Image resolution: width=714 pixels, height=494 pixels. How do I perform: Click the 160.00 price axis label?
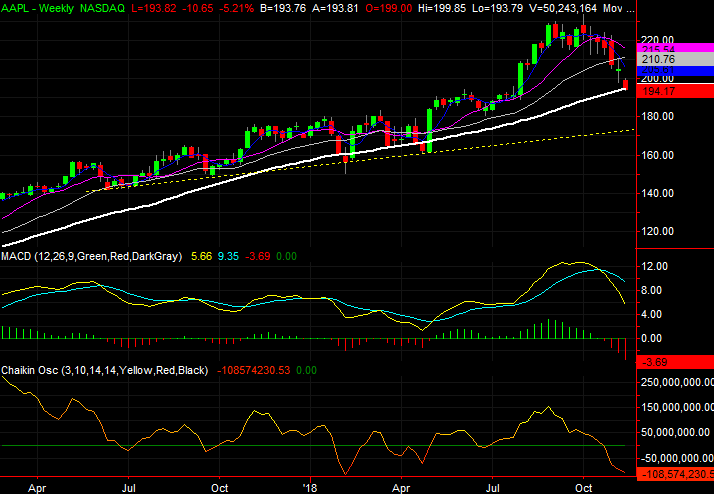pyautogui.click(x=658, y=155)
